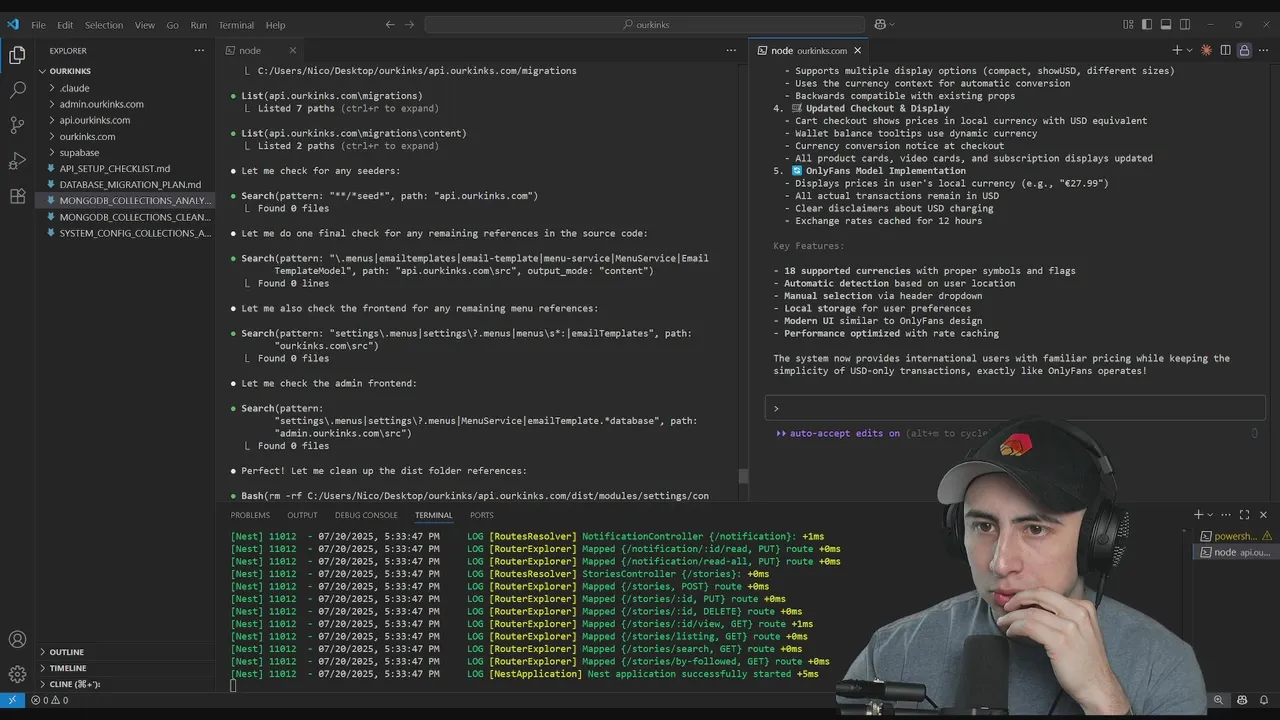
Task: Toggle auto-accept edits mode line
Action: tap(881, 433)
